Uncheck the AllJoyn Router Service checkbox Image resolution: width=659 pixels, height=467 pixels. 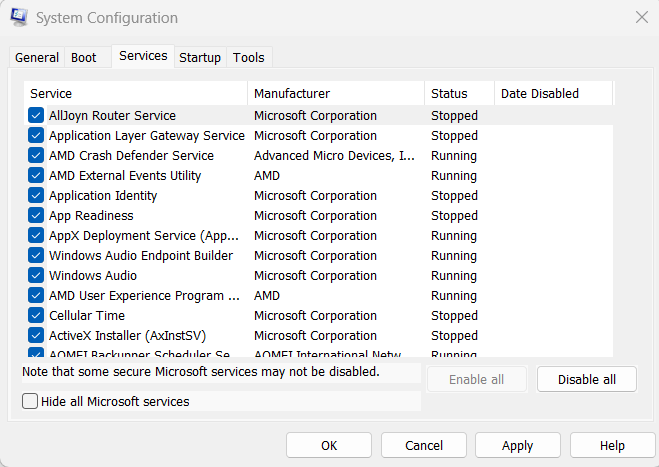tap(36, 116)
